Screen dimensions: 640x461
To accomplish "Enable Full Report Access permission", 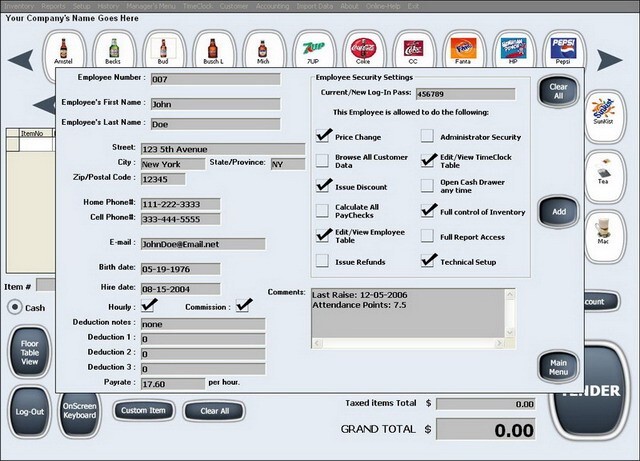I will point(427,236).
